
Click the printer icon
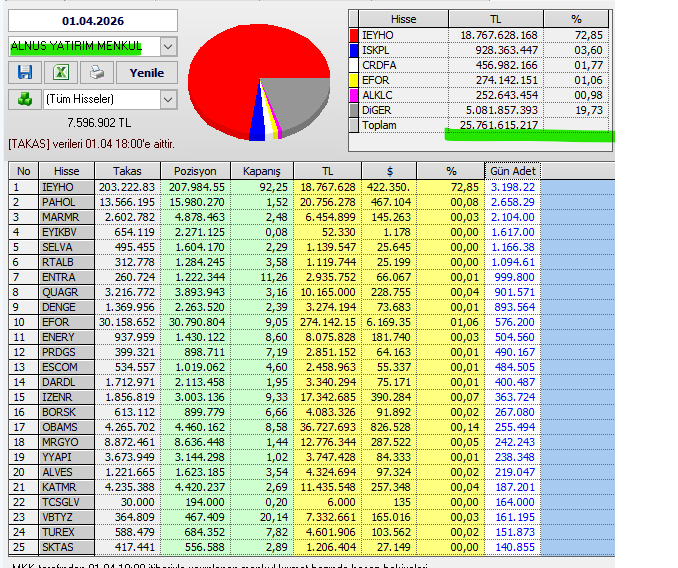(97, 72)
